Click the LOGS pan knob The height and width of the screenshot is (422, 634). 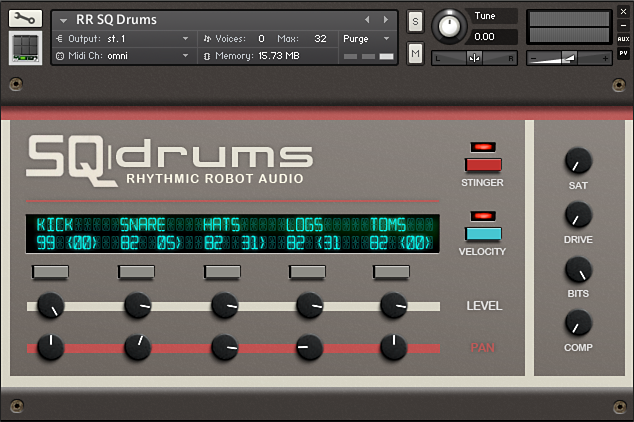tap(310, 347)
